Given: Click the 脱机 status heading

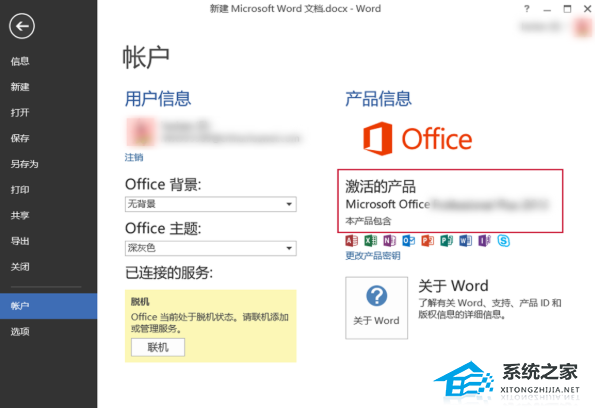Looking at the screenshot, I should [140, 302].
